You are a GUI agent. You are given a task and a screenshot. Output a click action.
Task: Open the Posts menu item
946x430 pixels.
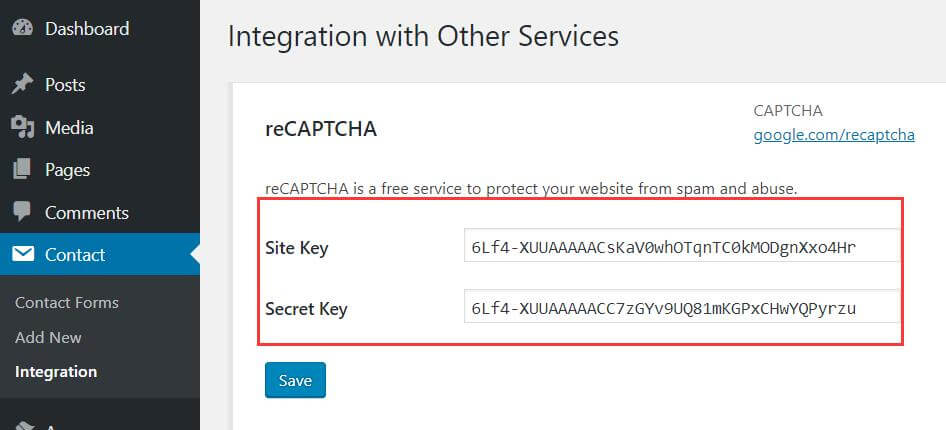coord(65,85)
